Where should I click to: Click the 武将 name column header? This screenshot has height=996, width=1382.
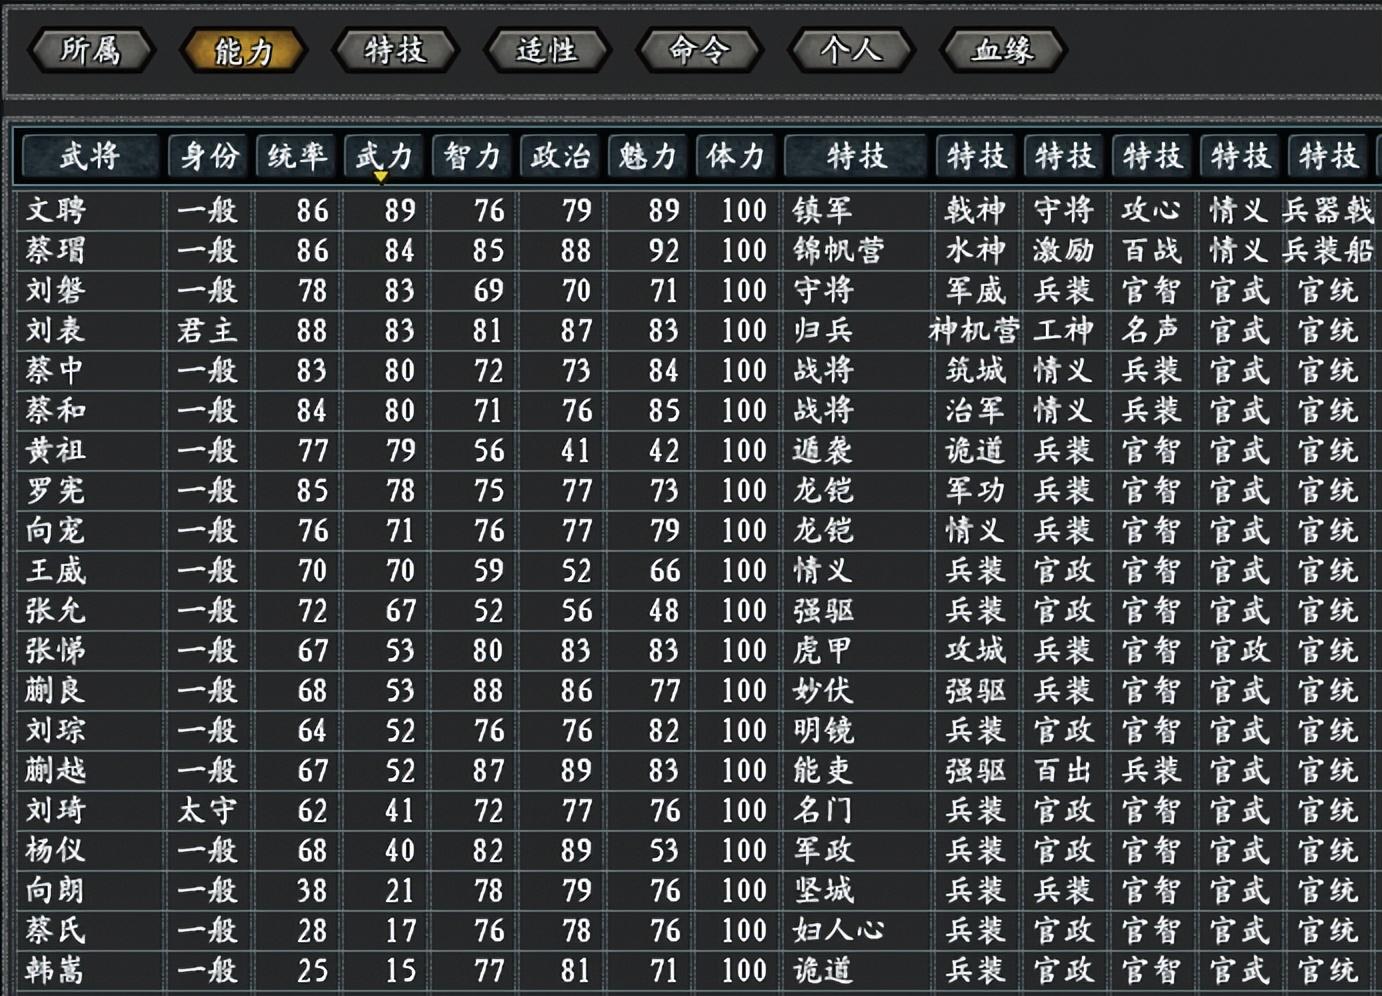(90, 156)
